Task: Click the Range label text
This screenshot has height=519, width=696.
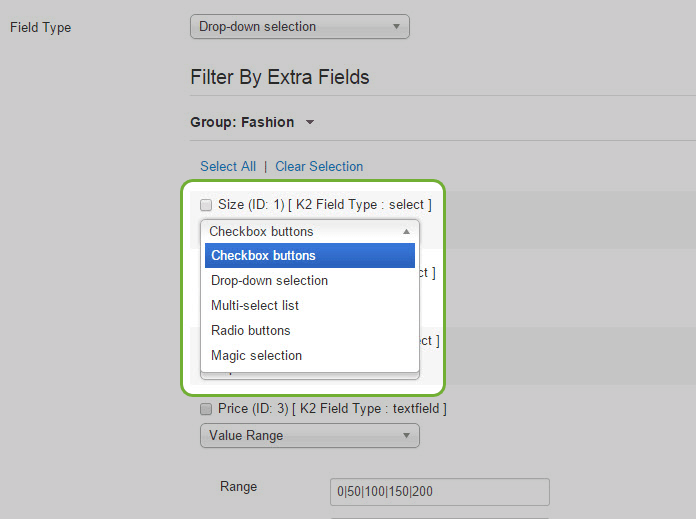Action: (238, 487)
